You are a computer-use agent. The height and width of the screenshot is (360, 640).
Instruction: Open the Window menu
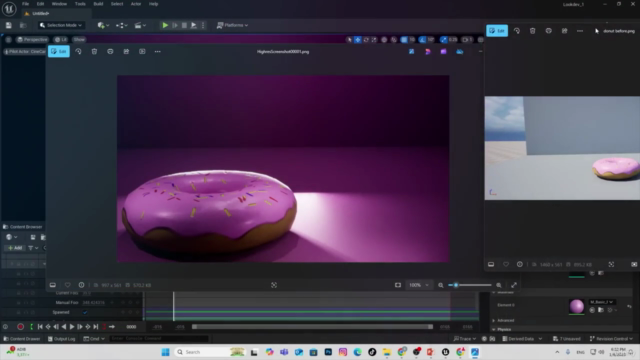pyautogui.click(x=59, y=4)
